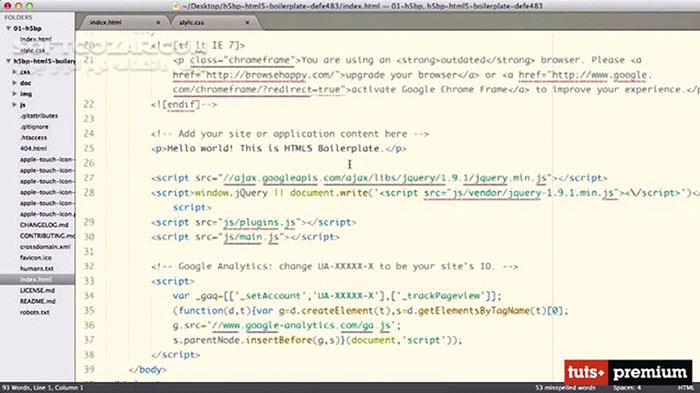Click the google-analytics.com/ga.js source line
Screen dimensions: 700x393
tap(287, 325)
